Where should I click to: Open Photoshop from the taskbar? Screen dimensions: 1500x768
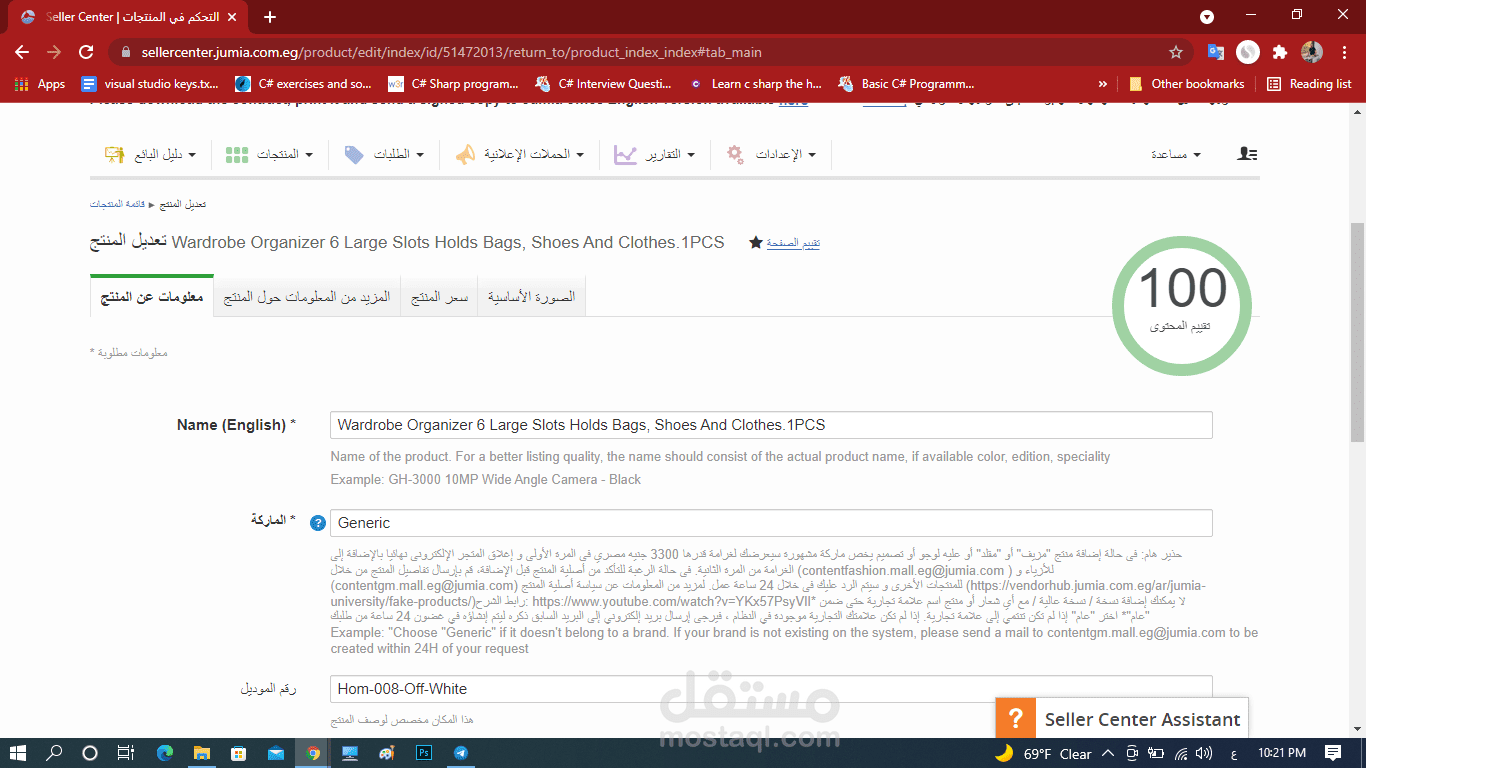point(424,753)
